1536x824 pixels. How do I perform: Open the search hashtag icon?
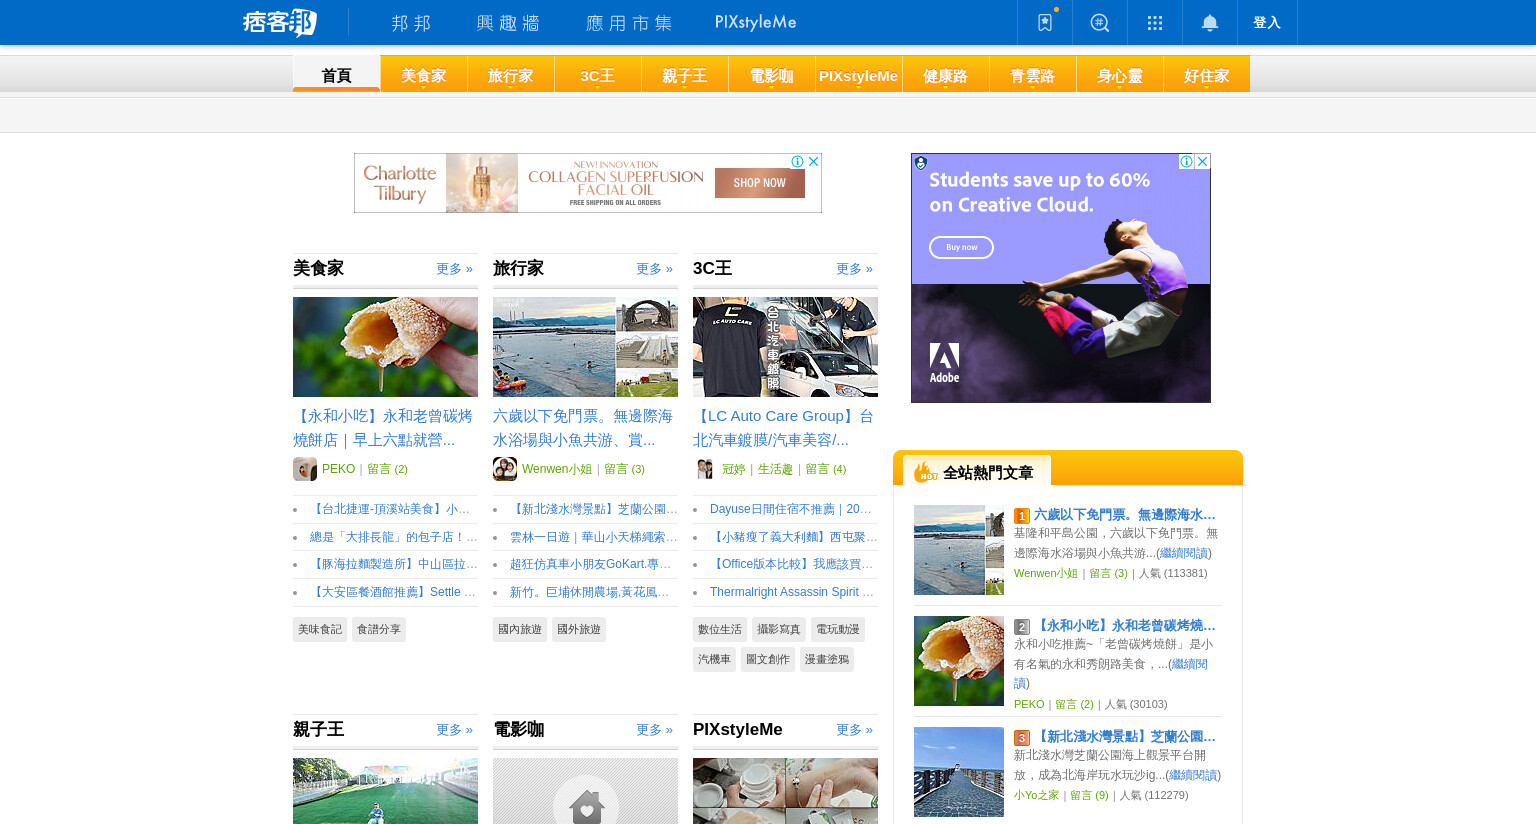1100,22
